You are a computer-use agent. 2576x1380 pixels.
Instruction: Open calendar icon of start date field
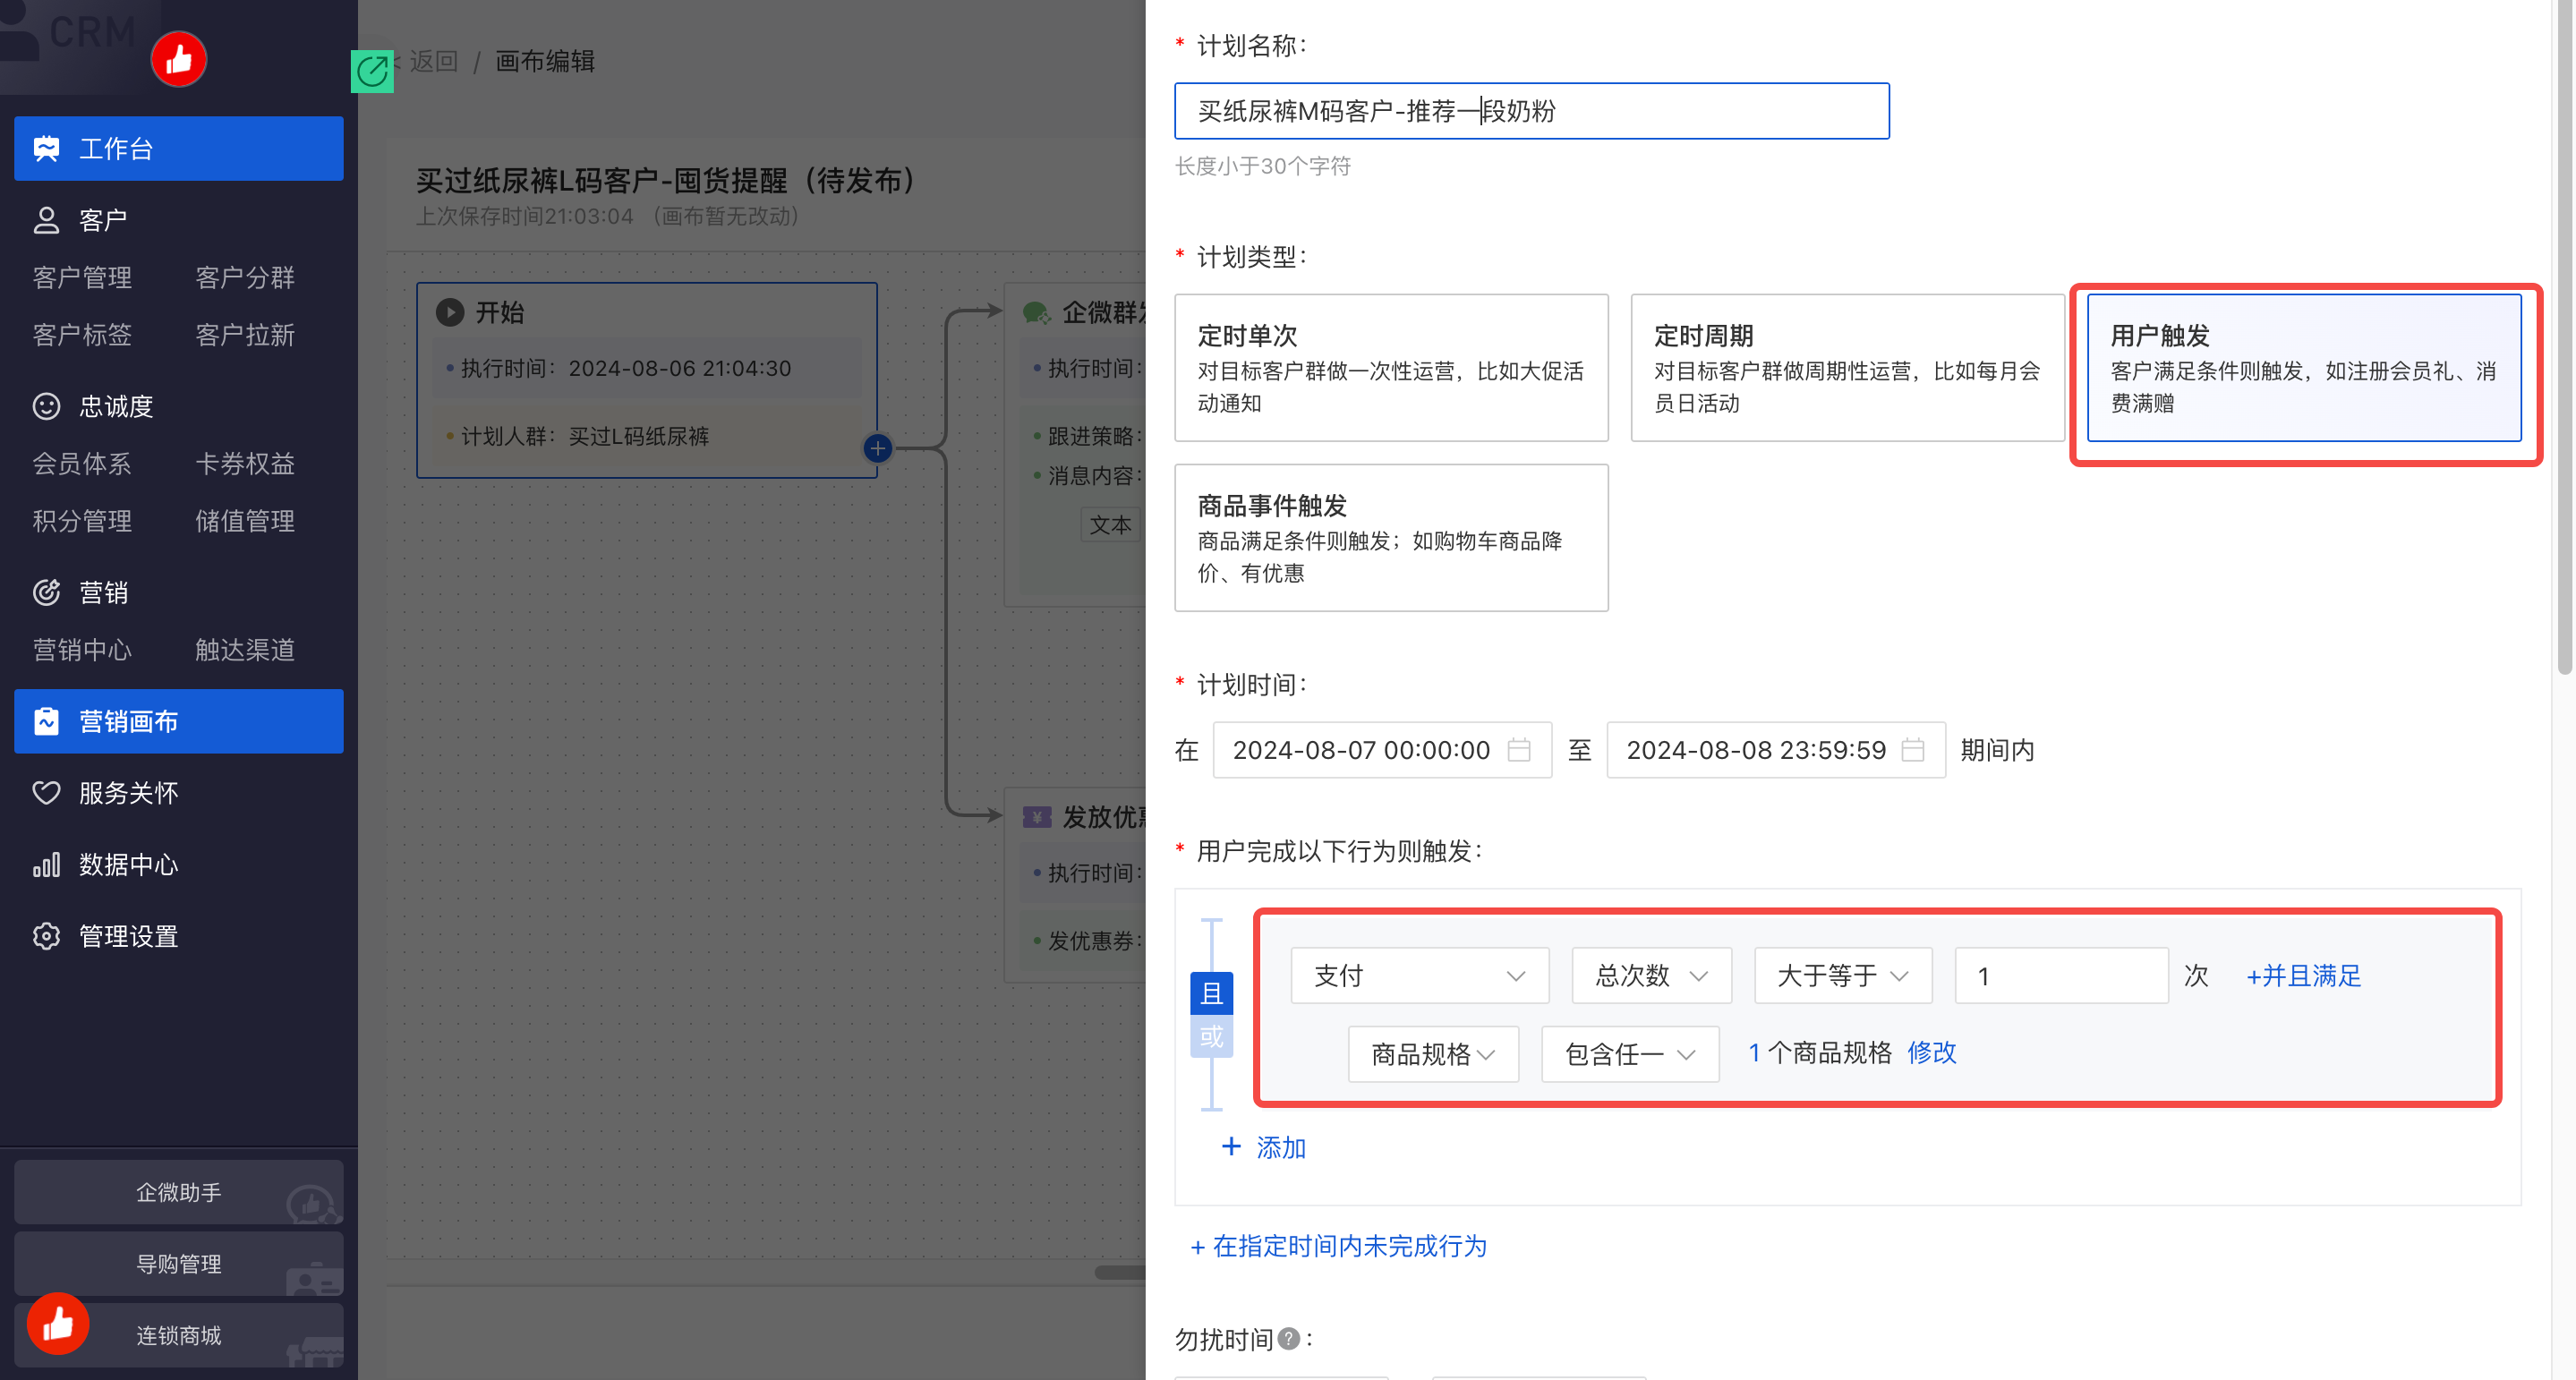(x=1518, y=750)
